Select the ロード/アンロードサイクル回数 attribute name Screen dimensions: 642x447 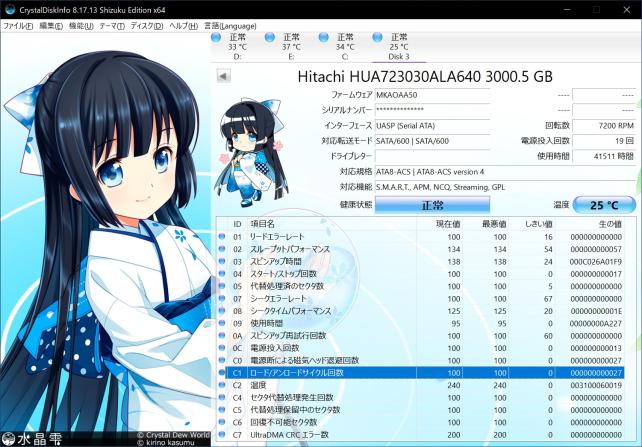297,373
